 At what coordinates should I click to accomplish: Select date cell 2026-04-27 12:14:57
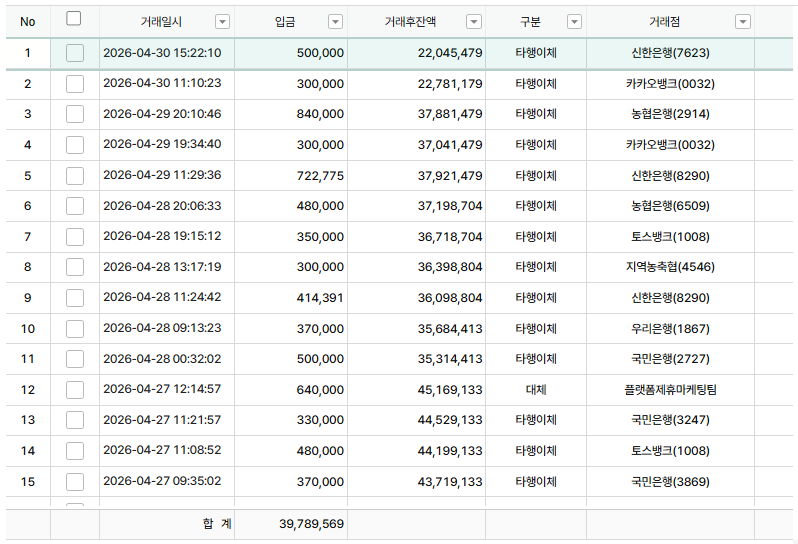162,389
